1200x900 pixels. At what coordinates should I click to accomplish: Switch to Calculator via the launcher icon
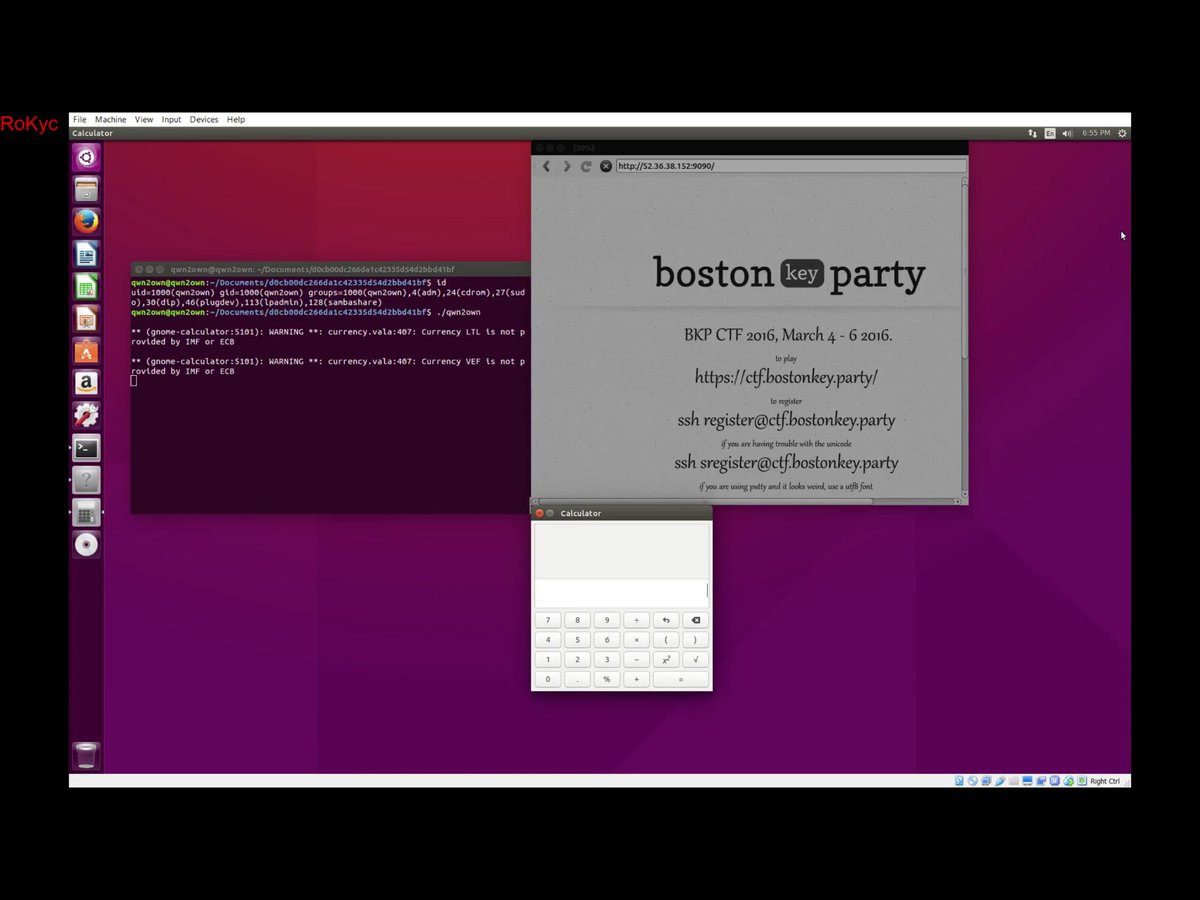86,513
